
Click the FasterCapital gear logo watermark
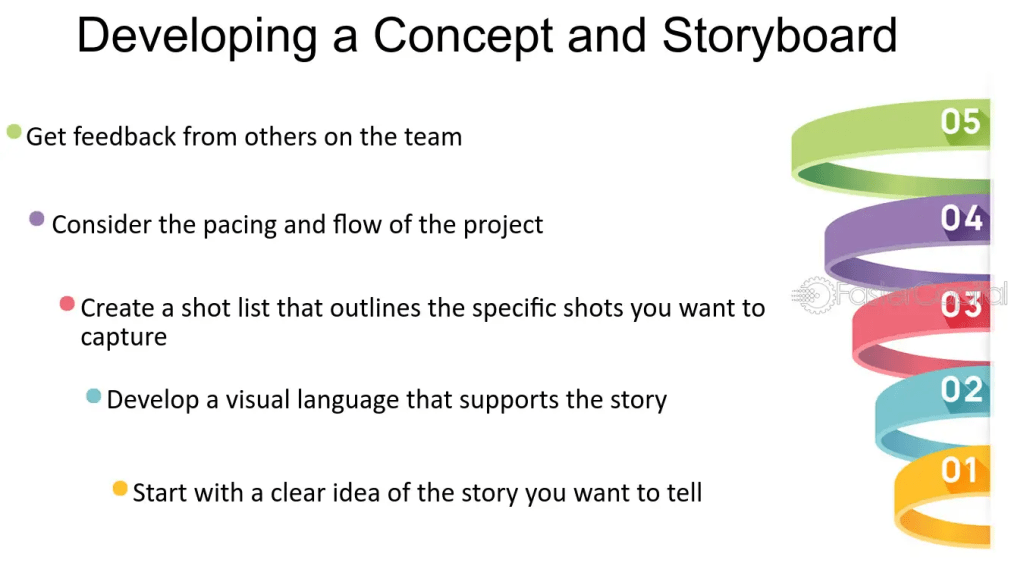click(x=812, y=295)
